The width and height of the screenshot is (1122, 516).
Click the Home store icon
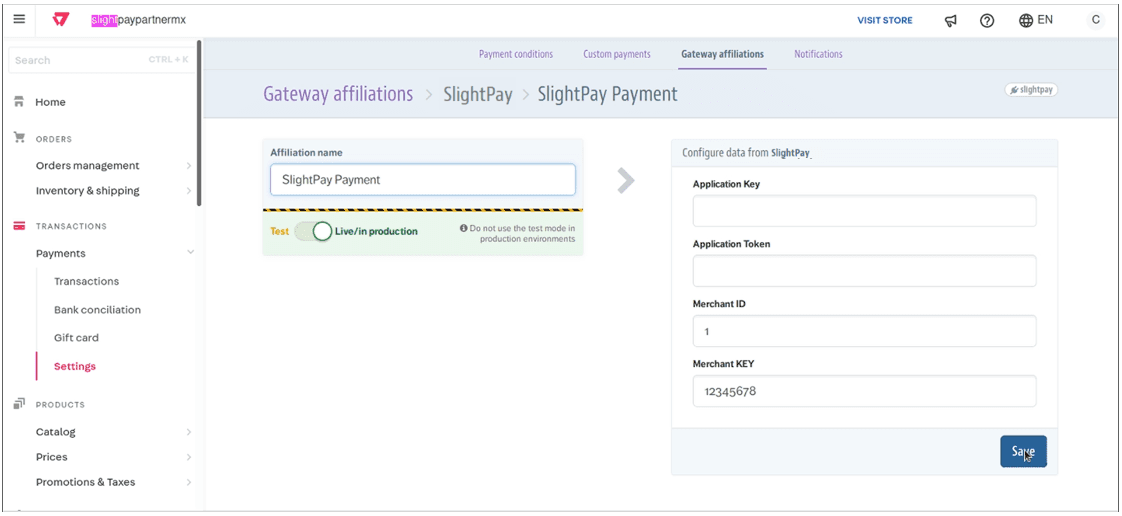click(19, 102)
